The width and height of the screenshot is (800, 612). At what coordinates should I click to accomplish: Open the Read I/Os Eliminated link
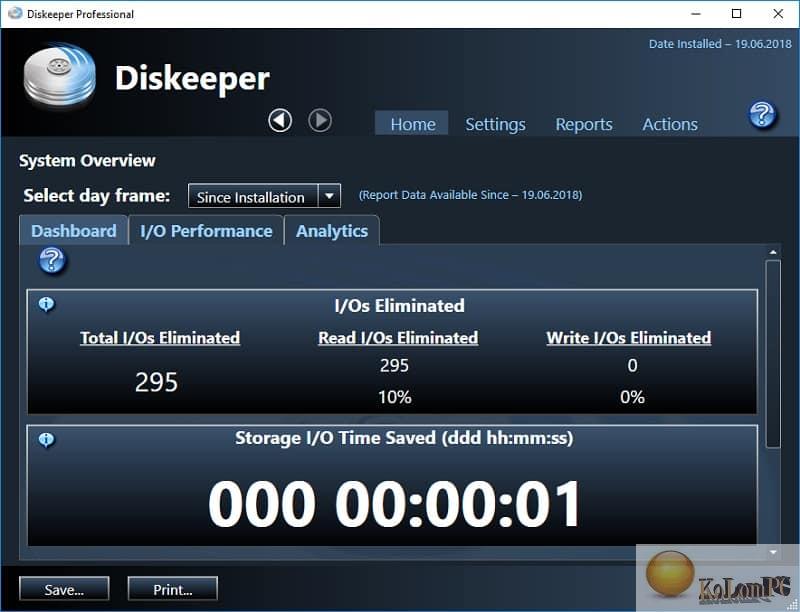[x=398, y=338]
